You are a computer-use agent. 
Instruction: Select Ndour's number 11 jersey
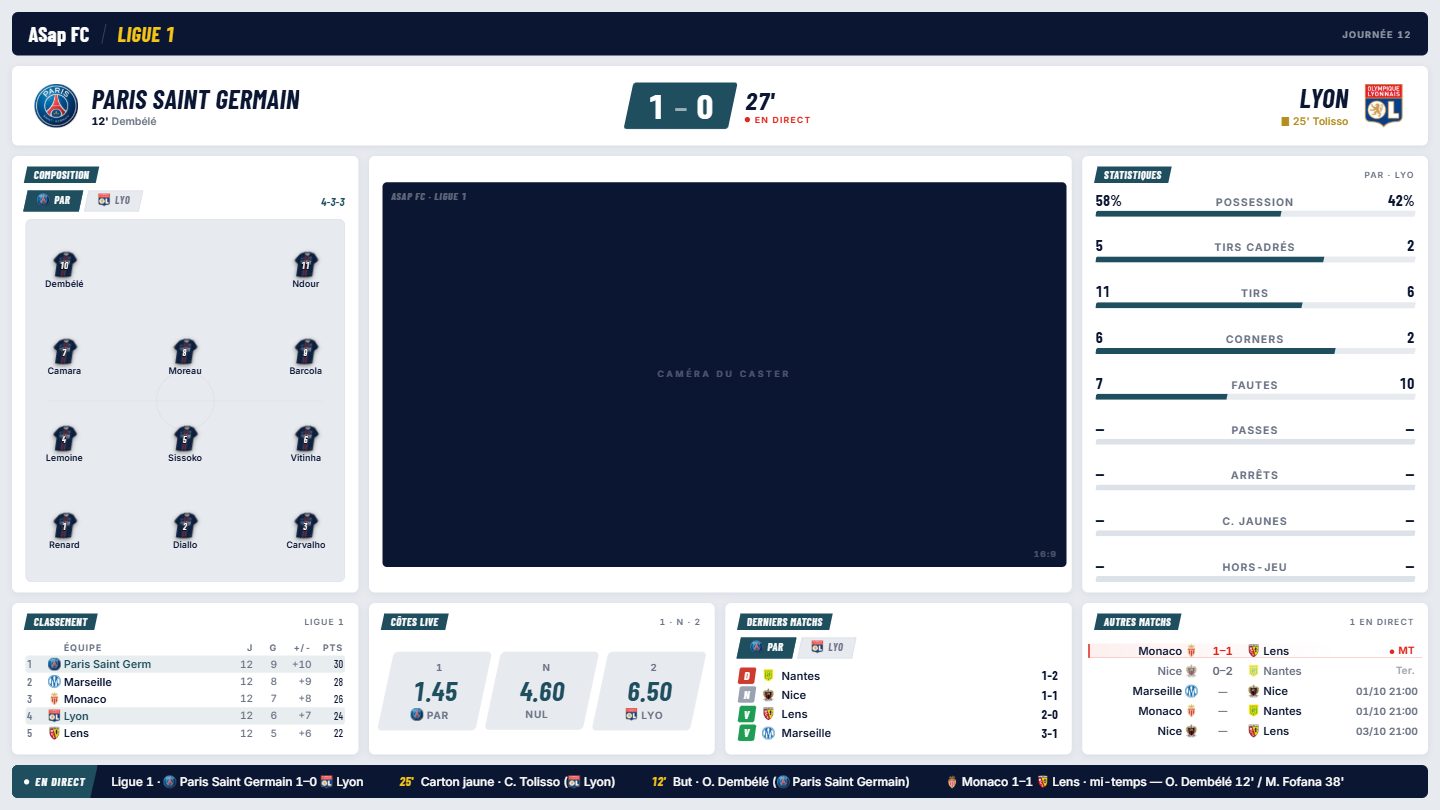306,264
